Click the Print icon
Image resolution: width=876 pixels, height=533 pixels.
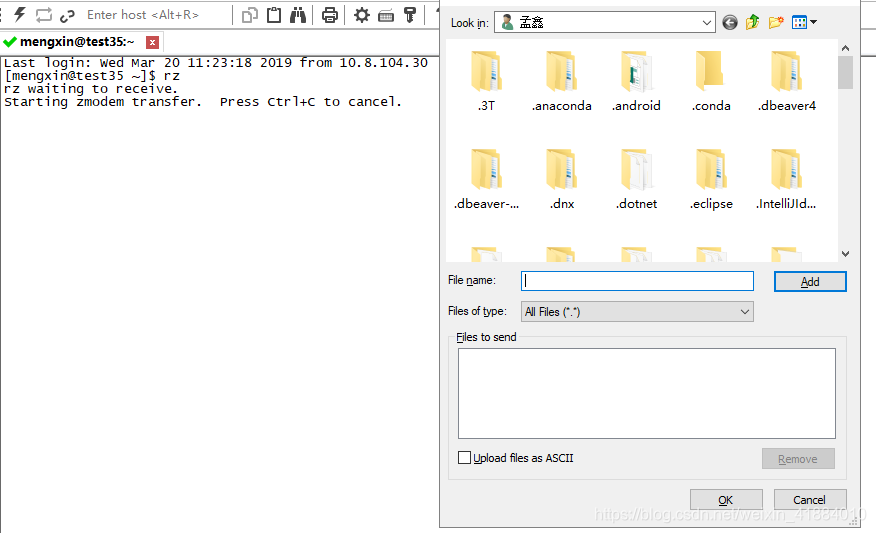(x=330, y=15)
